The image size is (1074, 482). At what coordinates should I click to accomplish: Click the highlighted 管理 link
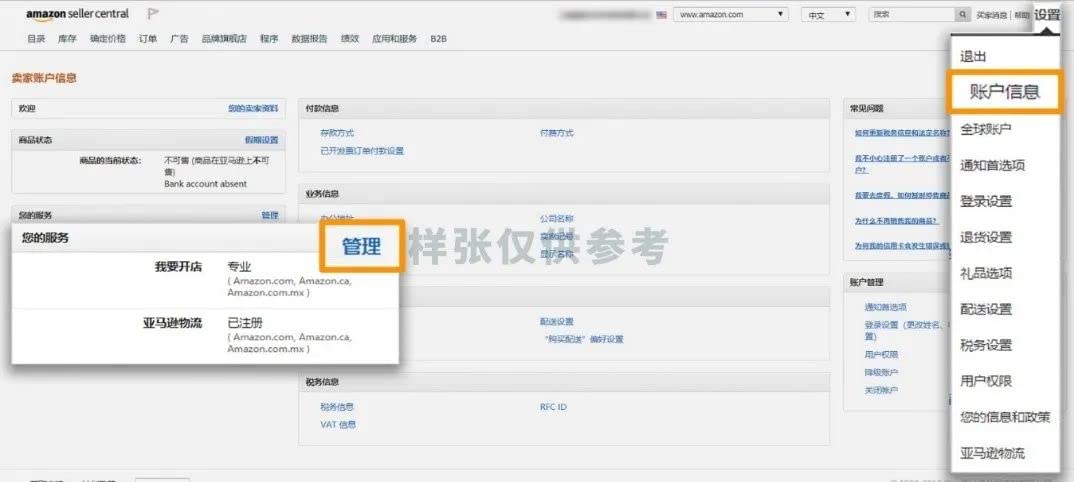pyautogui.click(x=361, y=246)
